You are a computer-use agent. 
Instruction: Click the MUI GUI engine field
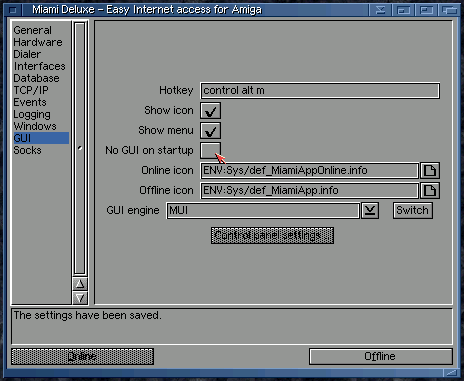263,211
